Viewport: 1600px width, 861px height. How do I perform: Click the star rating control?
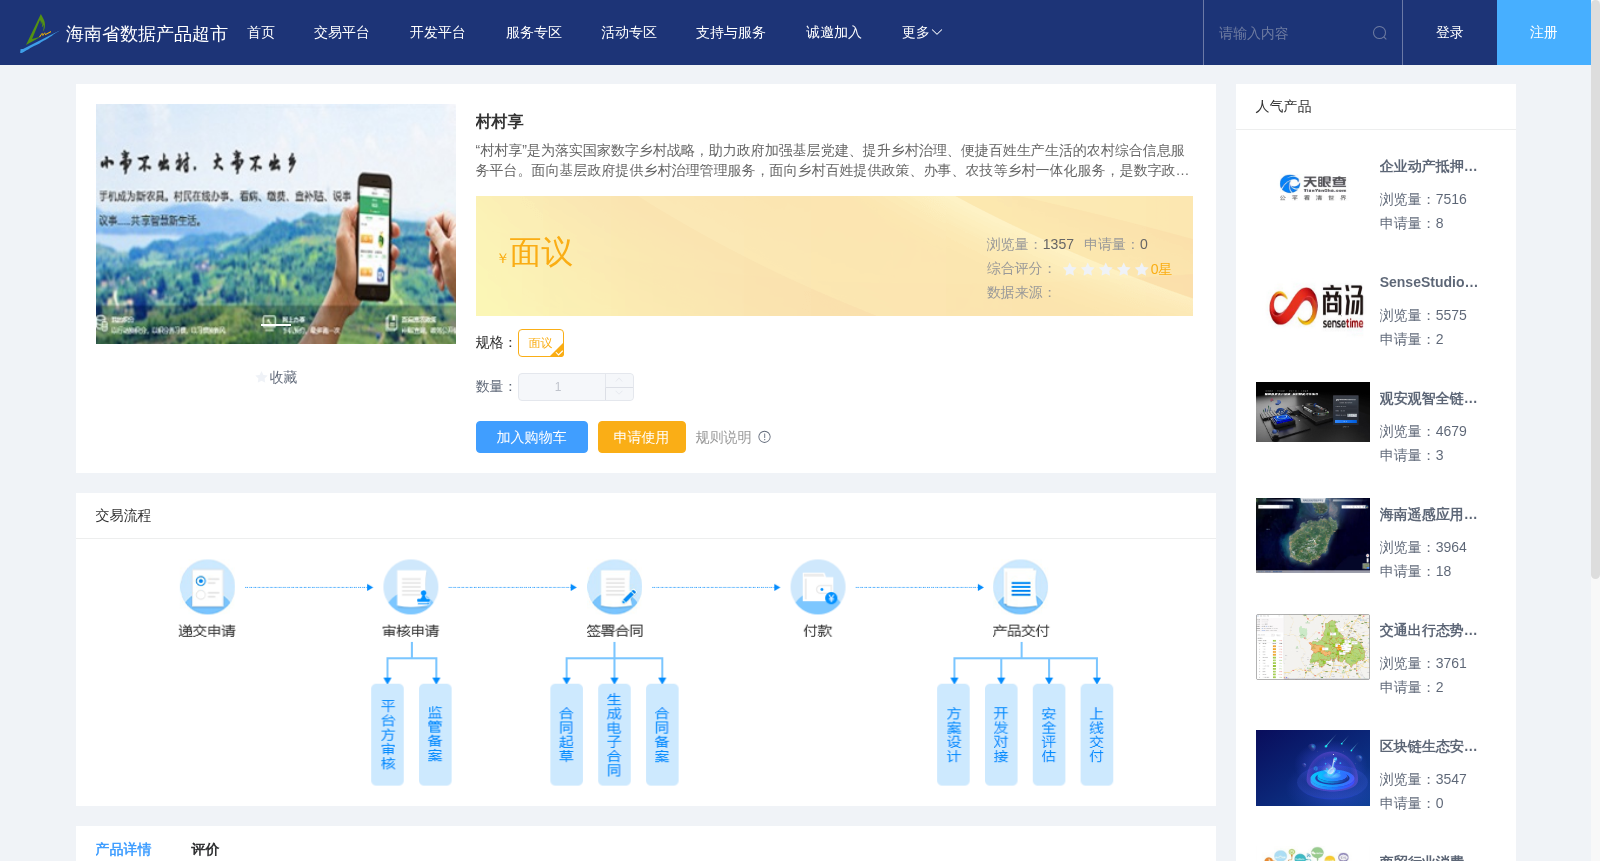tap(1106, 269)
